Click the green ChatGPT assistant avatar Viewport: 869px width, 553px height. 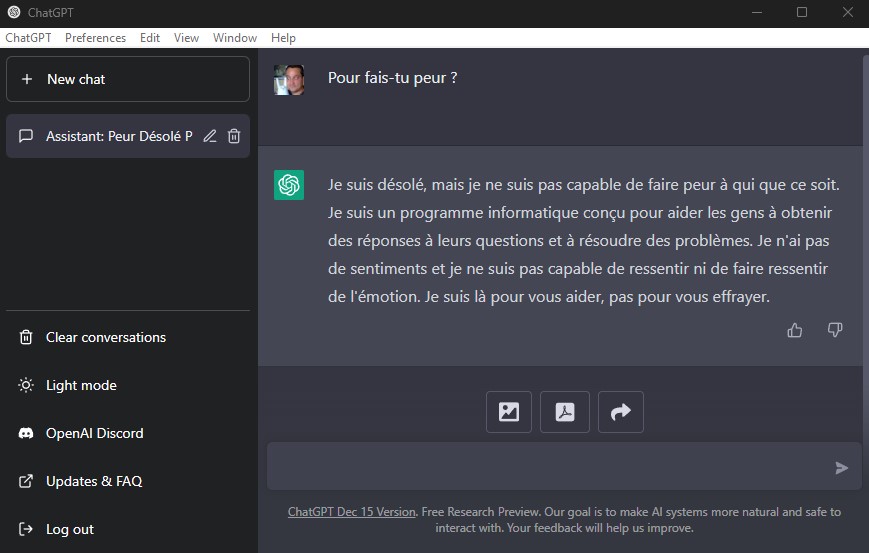click(289, 185)
